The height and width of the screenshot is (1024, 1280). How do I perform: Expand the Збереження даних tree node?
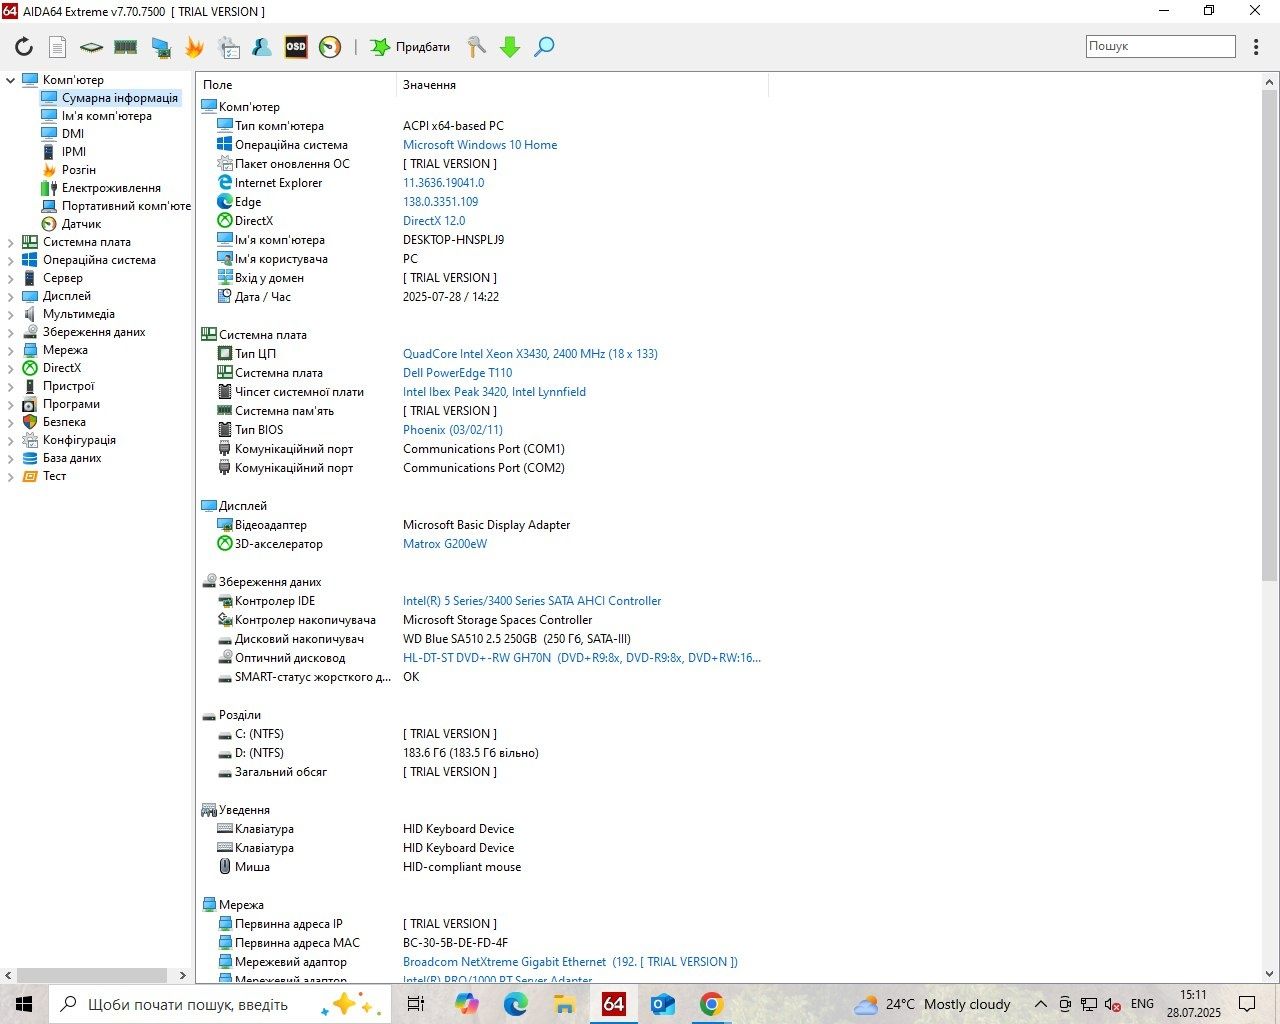coord(11,332)
